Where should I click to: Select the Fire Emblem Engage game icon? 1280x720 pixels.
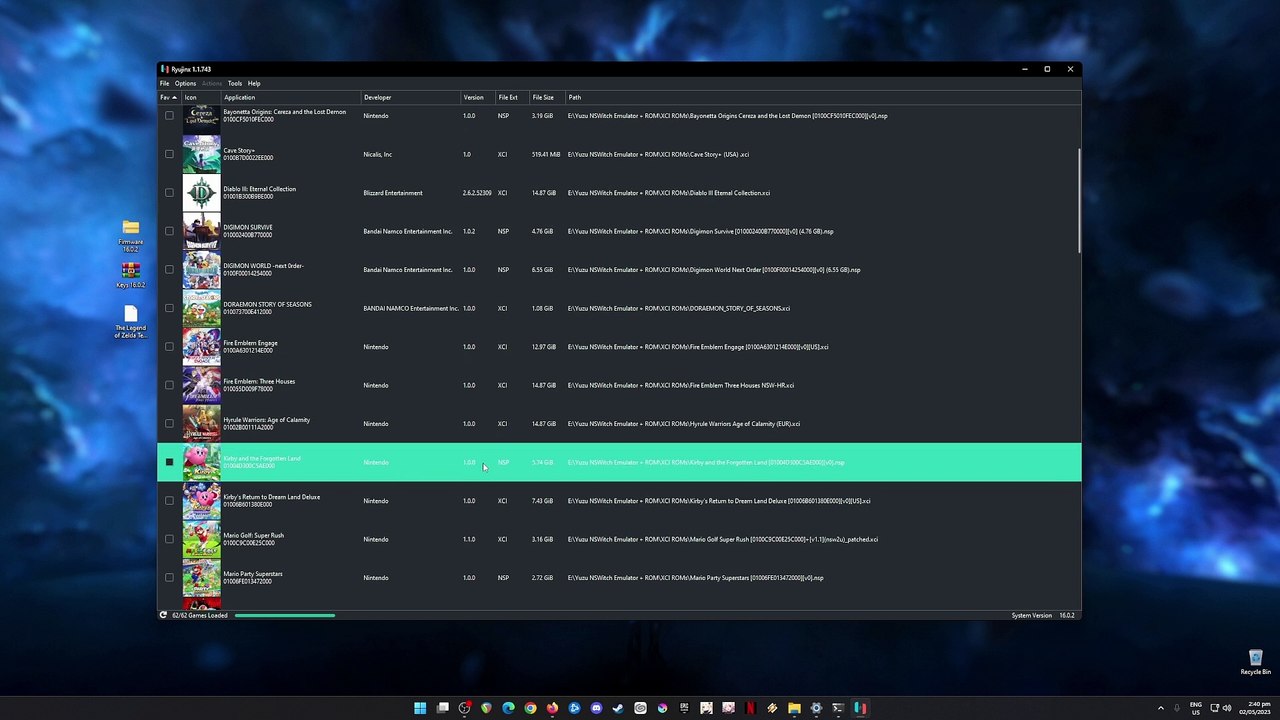[x=201, y=347]
